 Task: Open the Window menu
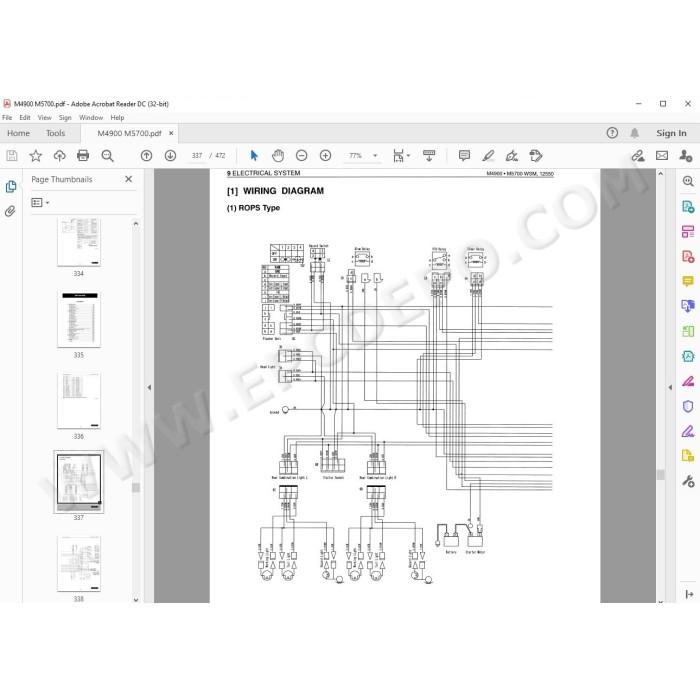(91, 117)
